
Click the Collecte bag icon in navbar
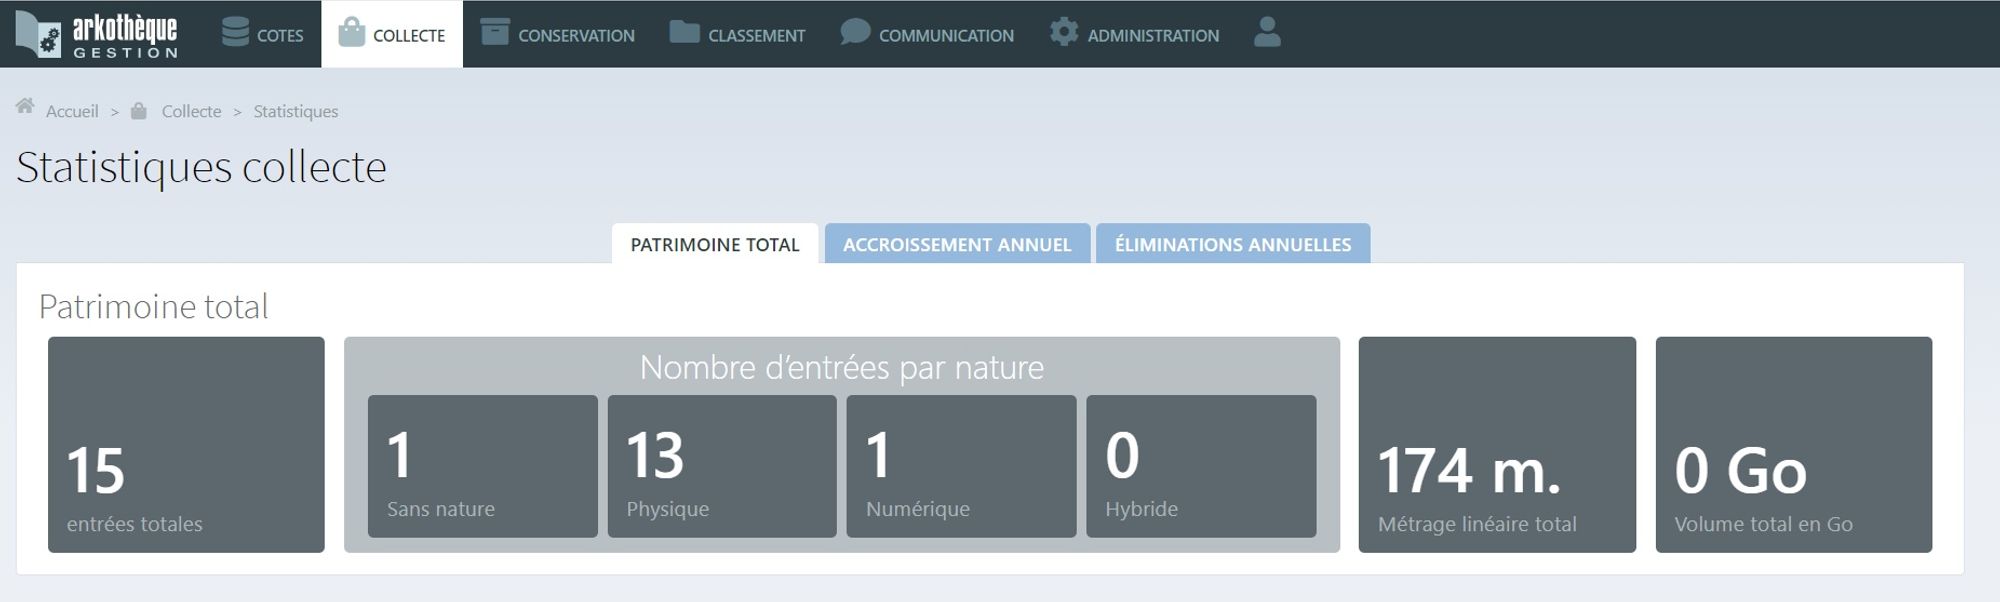(x=351, y=32)
